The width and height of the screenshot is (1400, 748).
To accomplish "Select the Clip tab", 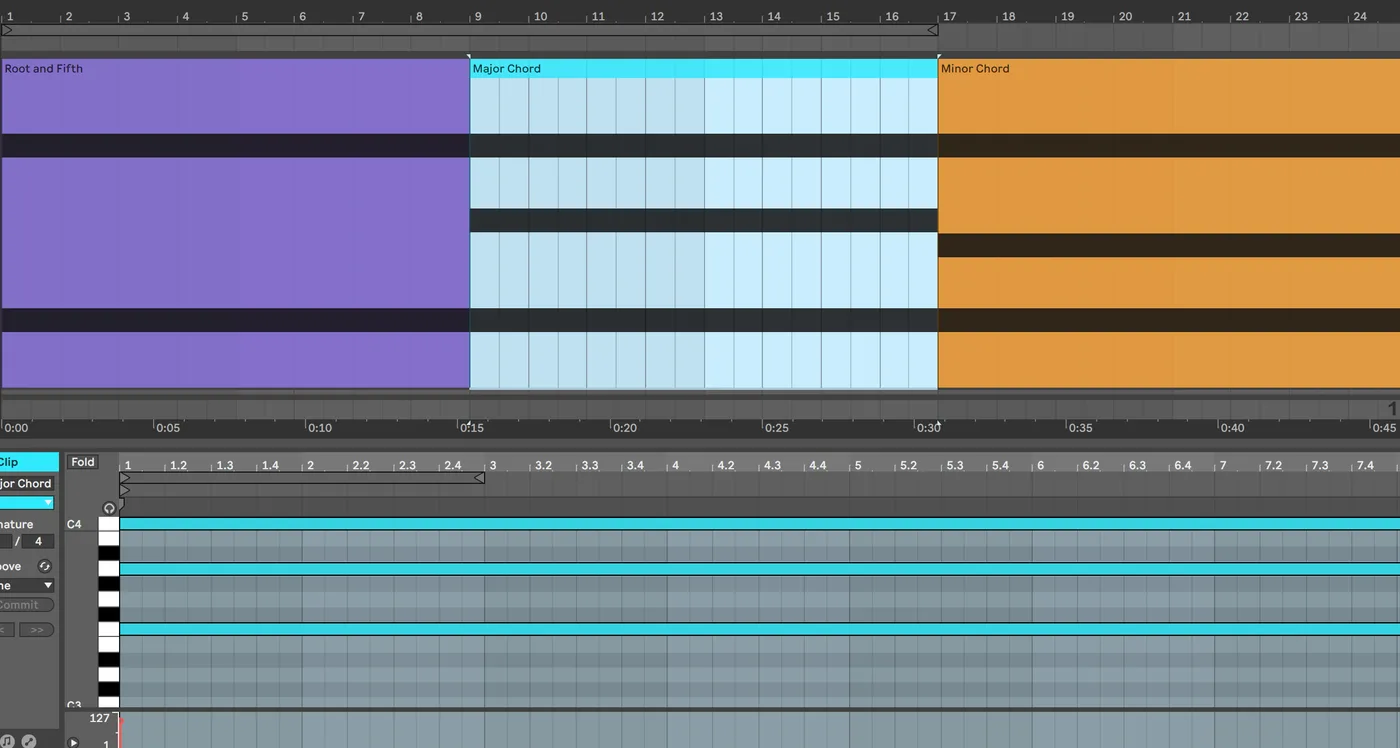I will (29, 462).
